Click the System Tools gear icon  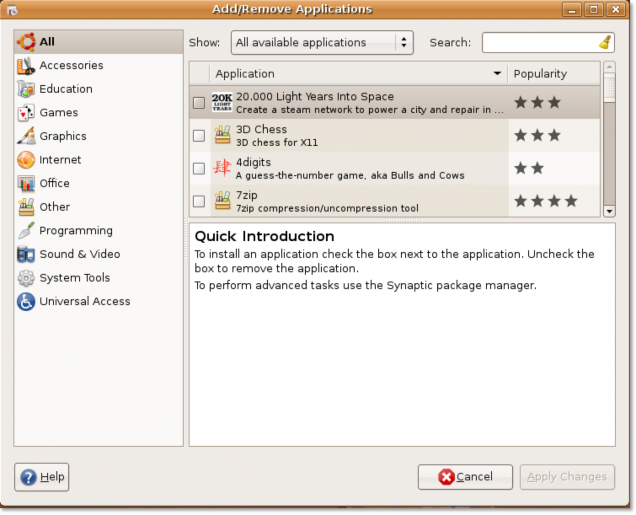pyautogui.click(x=26, y=278)
